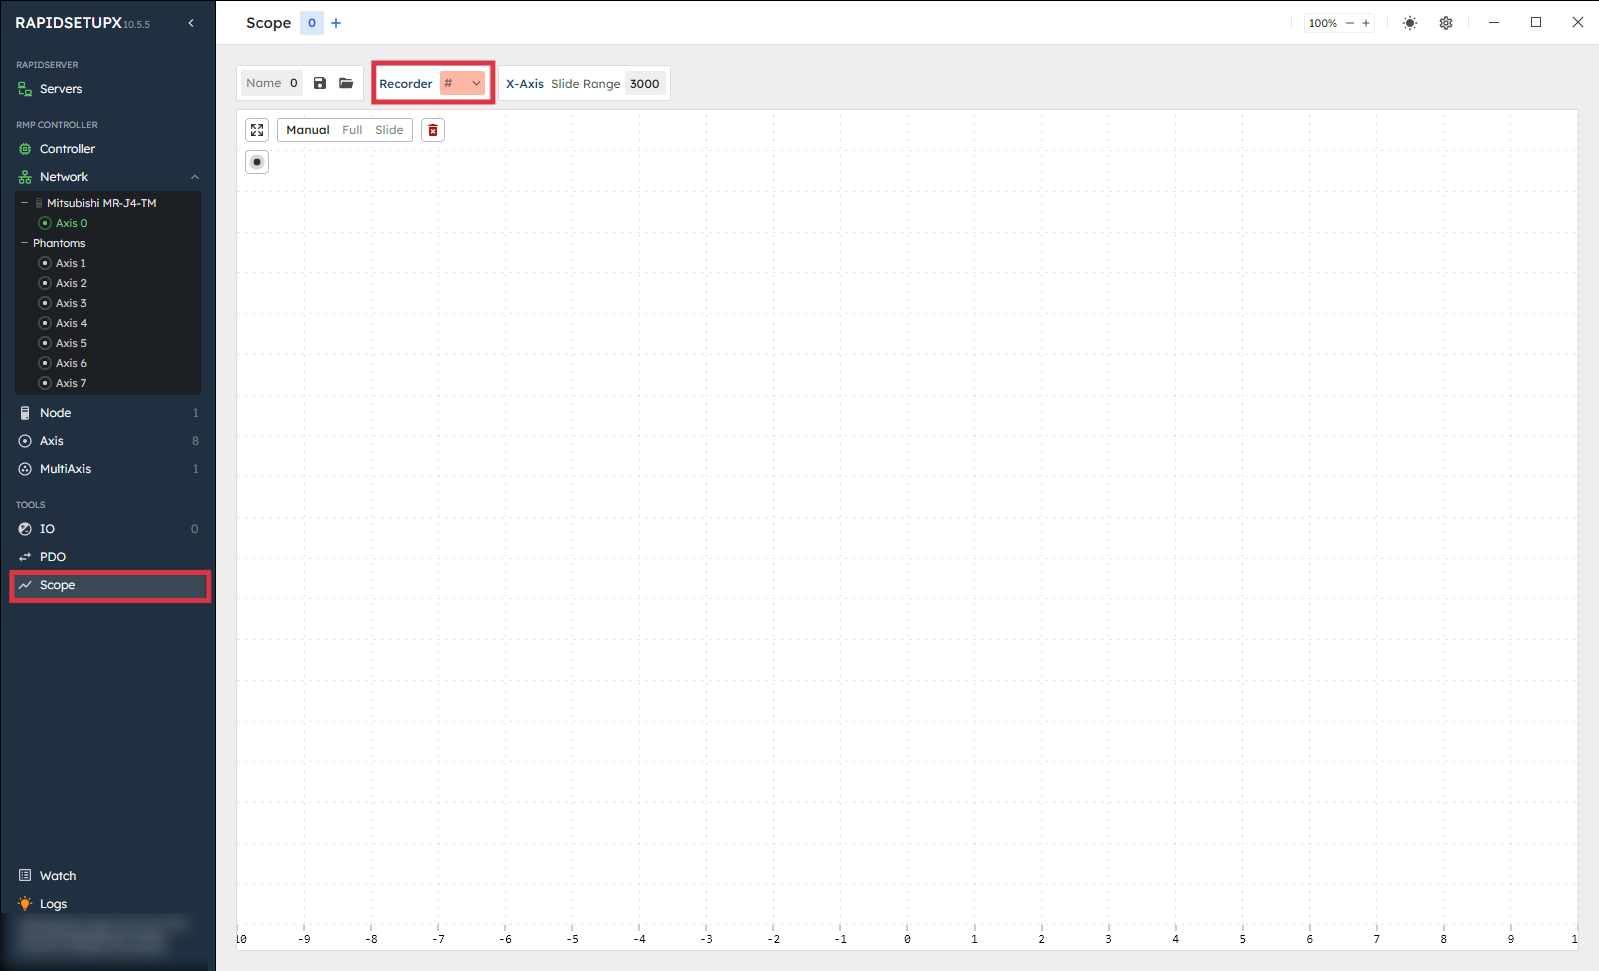This screenshot has width=1599, height=971.
Task: Collapse the Phantoms group
Action: [x=25, y=243]
